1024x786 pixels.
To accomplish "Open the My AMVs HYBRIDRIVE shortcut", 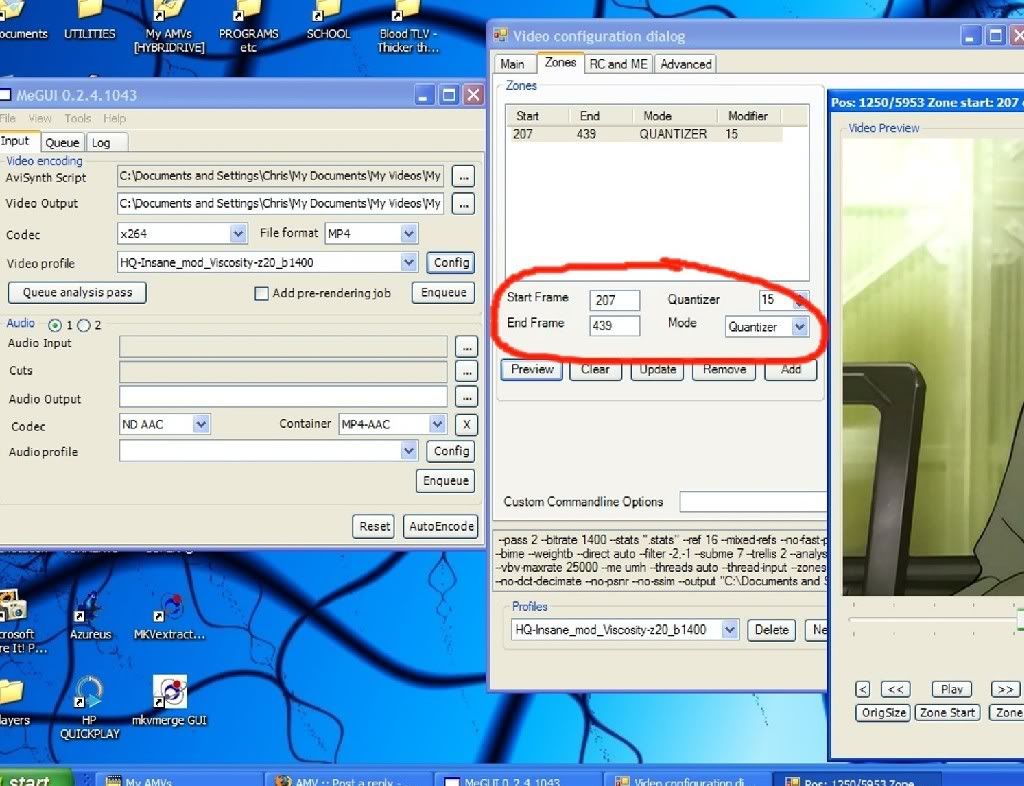I will pyautogui.click(x=169, y=27).
